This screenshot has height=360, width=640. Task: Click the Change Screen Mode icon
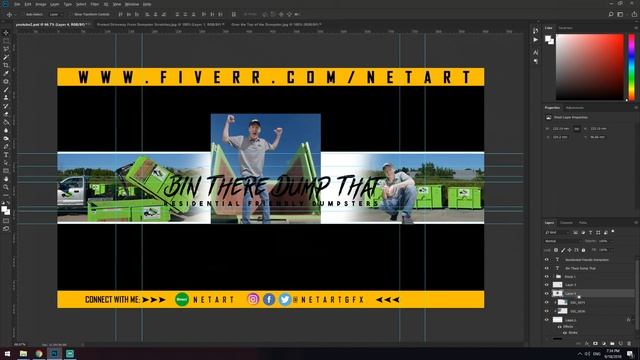(x=6, y=229)
